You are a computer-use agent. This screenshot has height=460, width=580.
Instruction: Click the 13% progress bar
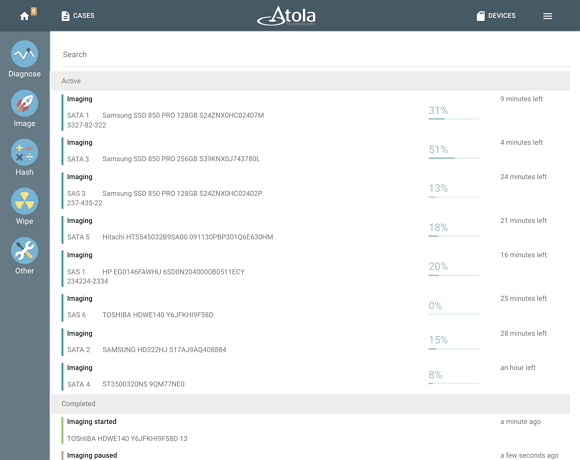click(453, 197)
